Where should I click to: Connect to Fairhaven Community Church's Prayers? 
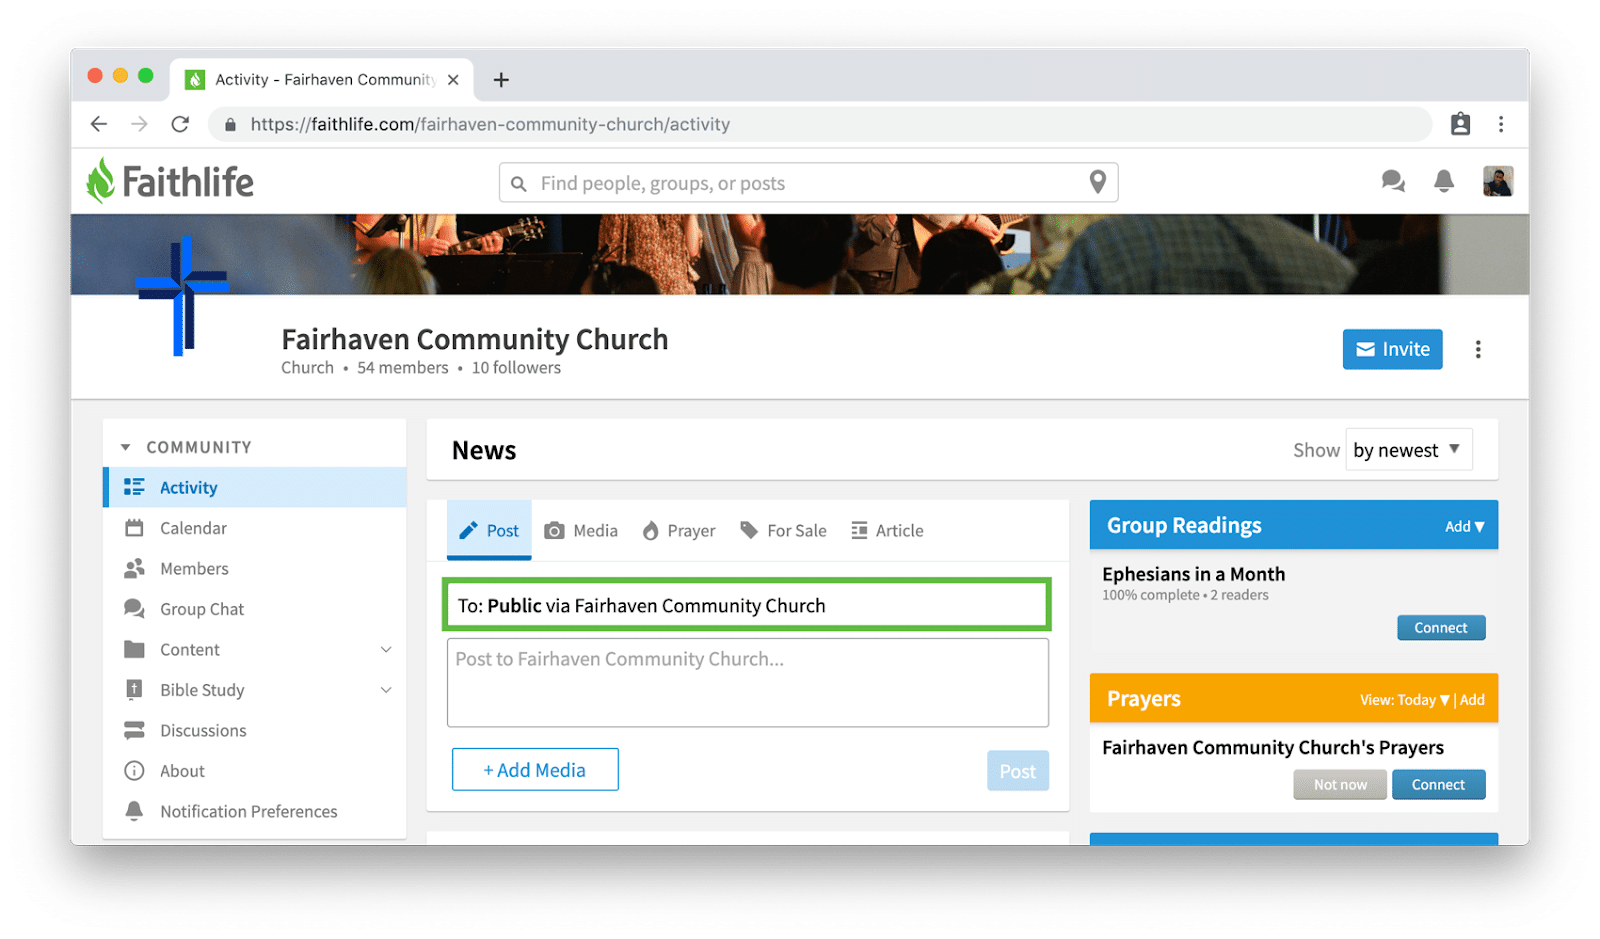1438,784
